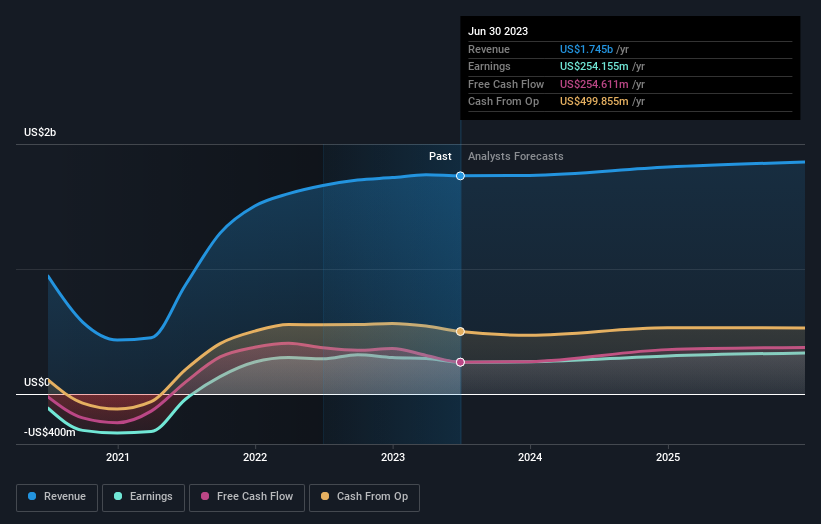Click the US$254.611m free cash flow value

[594, 84]
